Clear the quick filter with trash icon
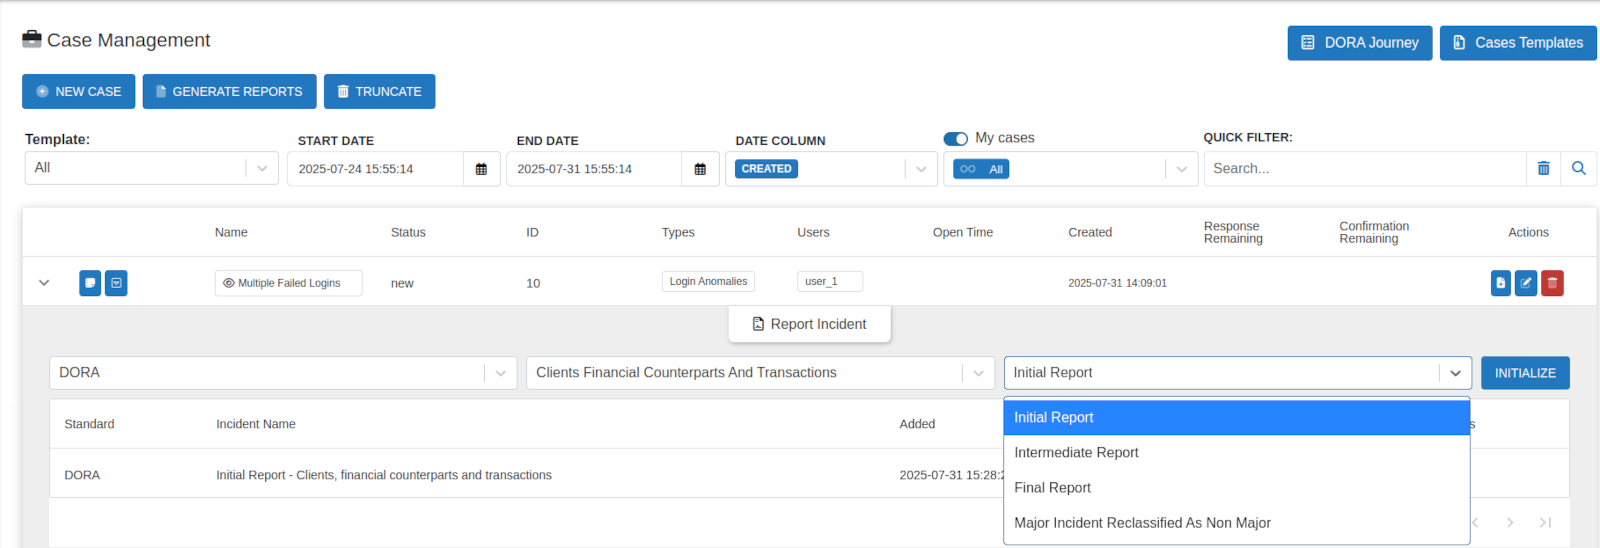1600x548 pixels. [1543, 168]
